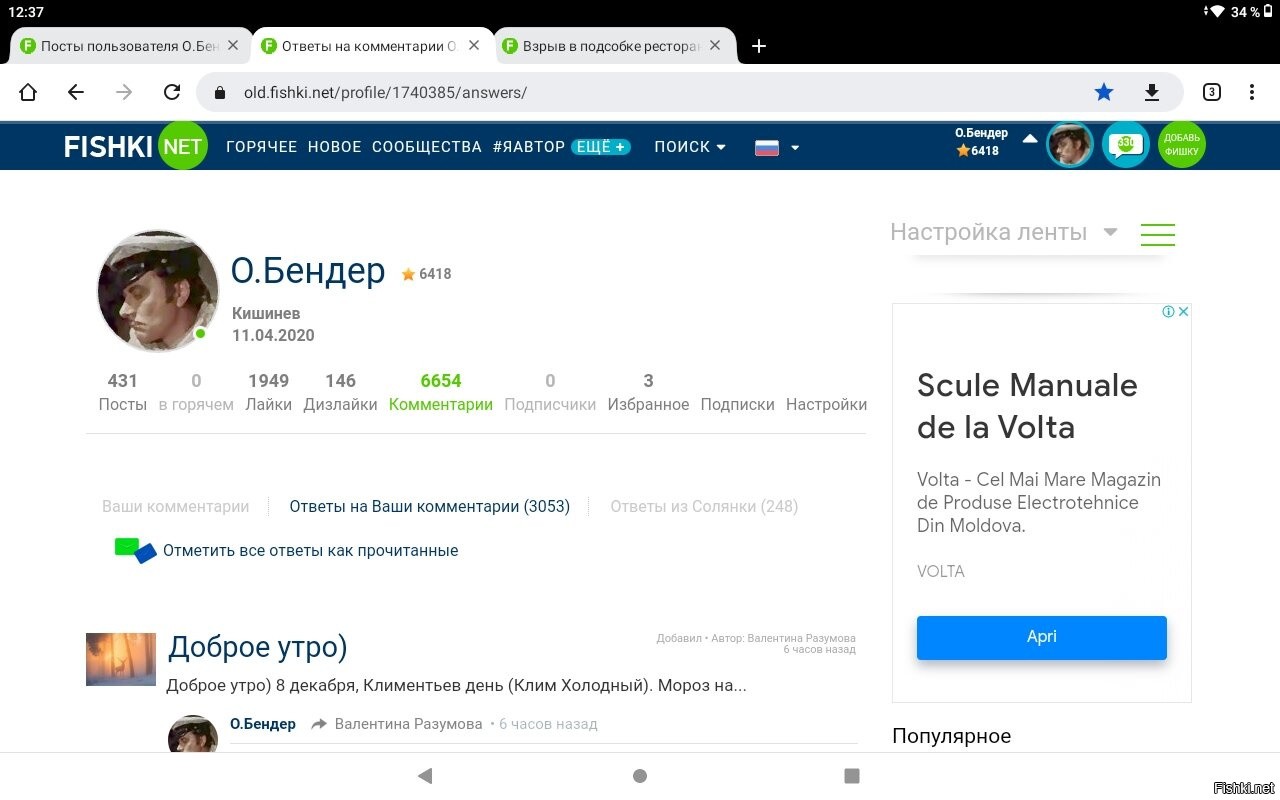The image size is (1280, 800).
Task: Open the Горячее menu item
Action: click(x=261, y=147)
